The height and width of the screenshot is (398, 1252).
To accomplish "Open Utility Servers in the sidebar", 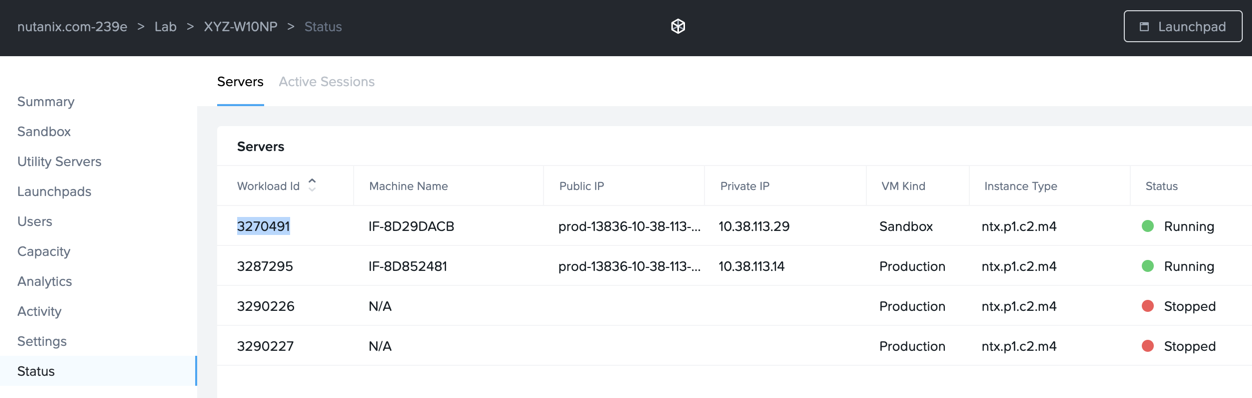I will pos(59,161).
